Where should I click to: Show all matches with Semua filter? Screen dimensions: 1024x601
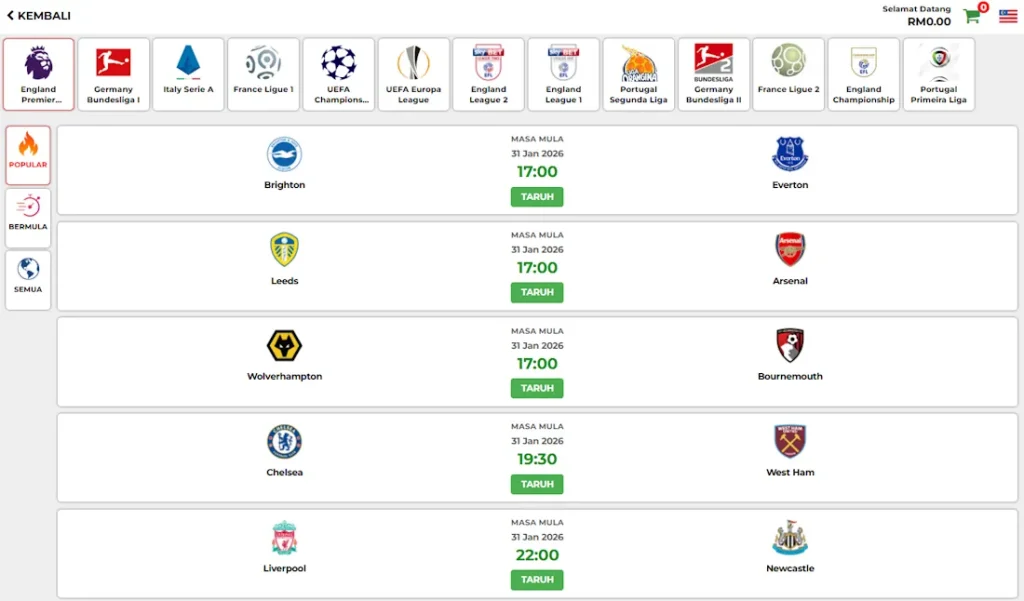click(x=28, y=279)
